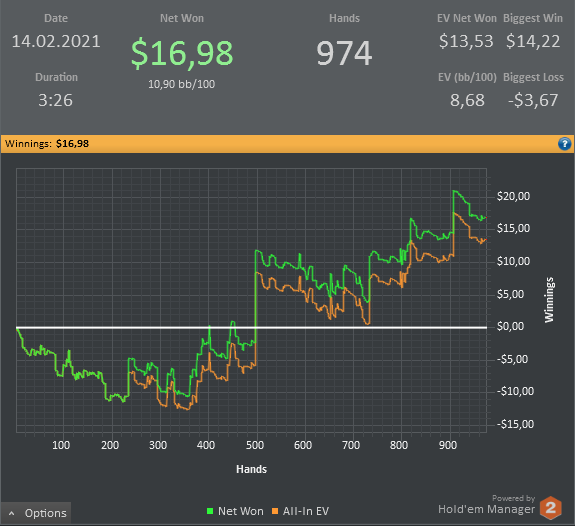The width and height of the screenshot is (575, 526).
Task: Click the duration value 3:26
Action: point(55,100)
